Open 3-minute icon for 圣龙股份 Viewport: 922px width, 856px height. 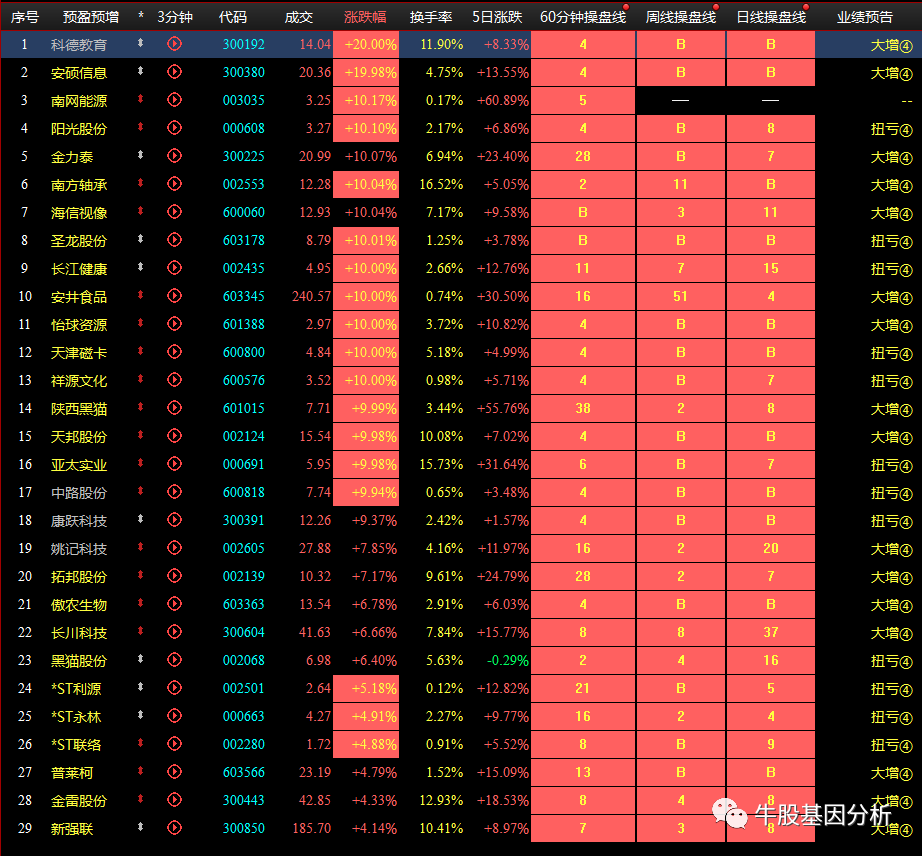pos(174,240)
